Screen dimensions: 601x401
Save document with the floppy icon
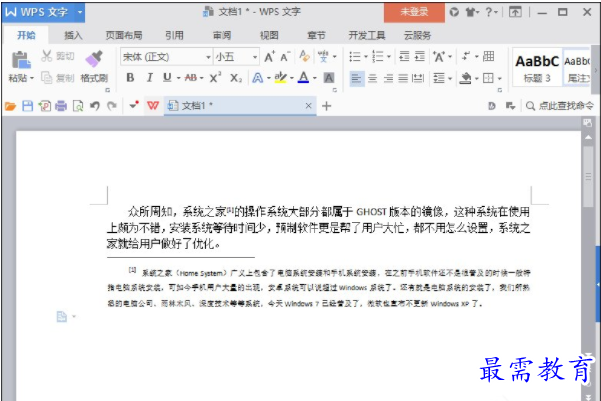click(28, 106)
